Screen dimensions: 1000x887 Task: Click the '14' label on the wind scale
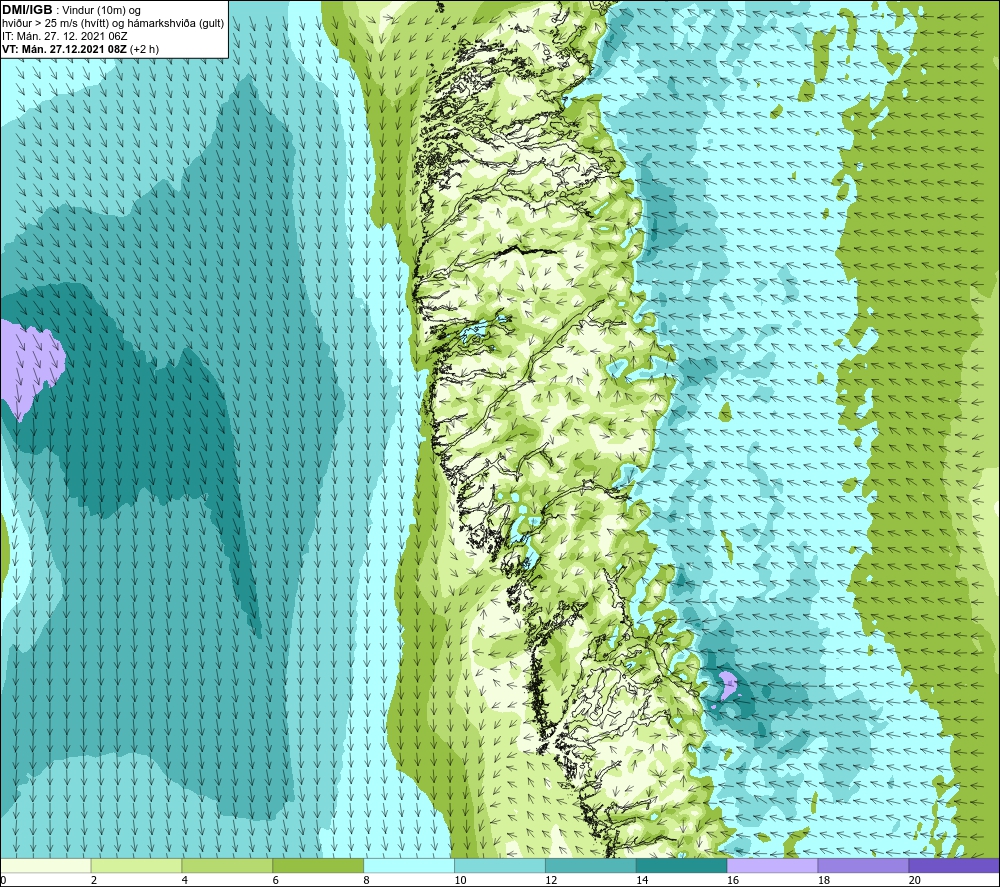coord(642,880)
